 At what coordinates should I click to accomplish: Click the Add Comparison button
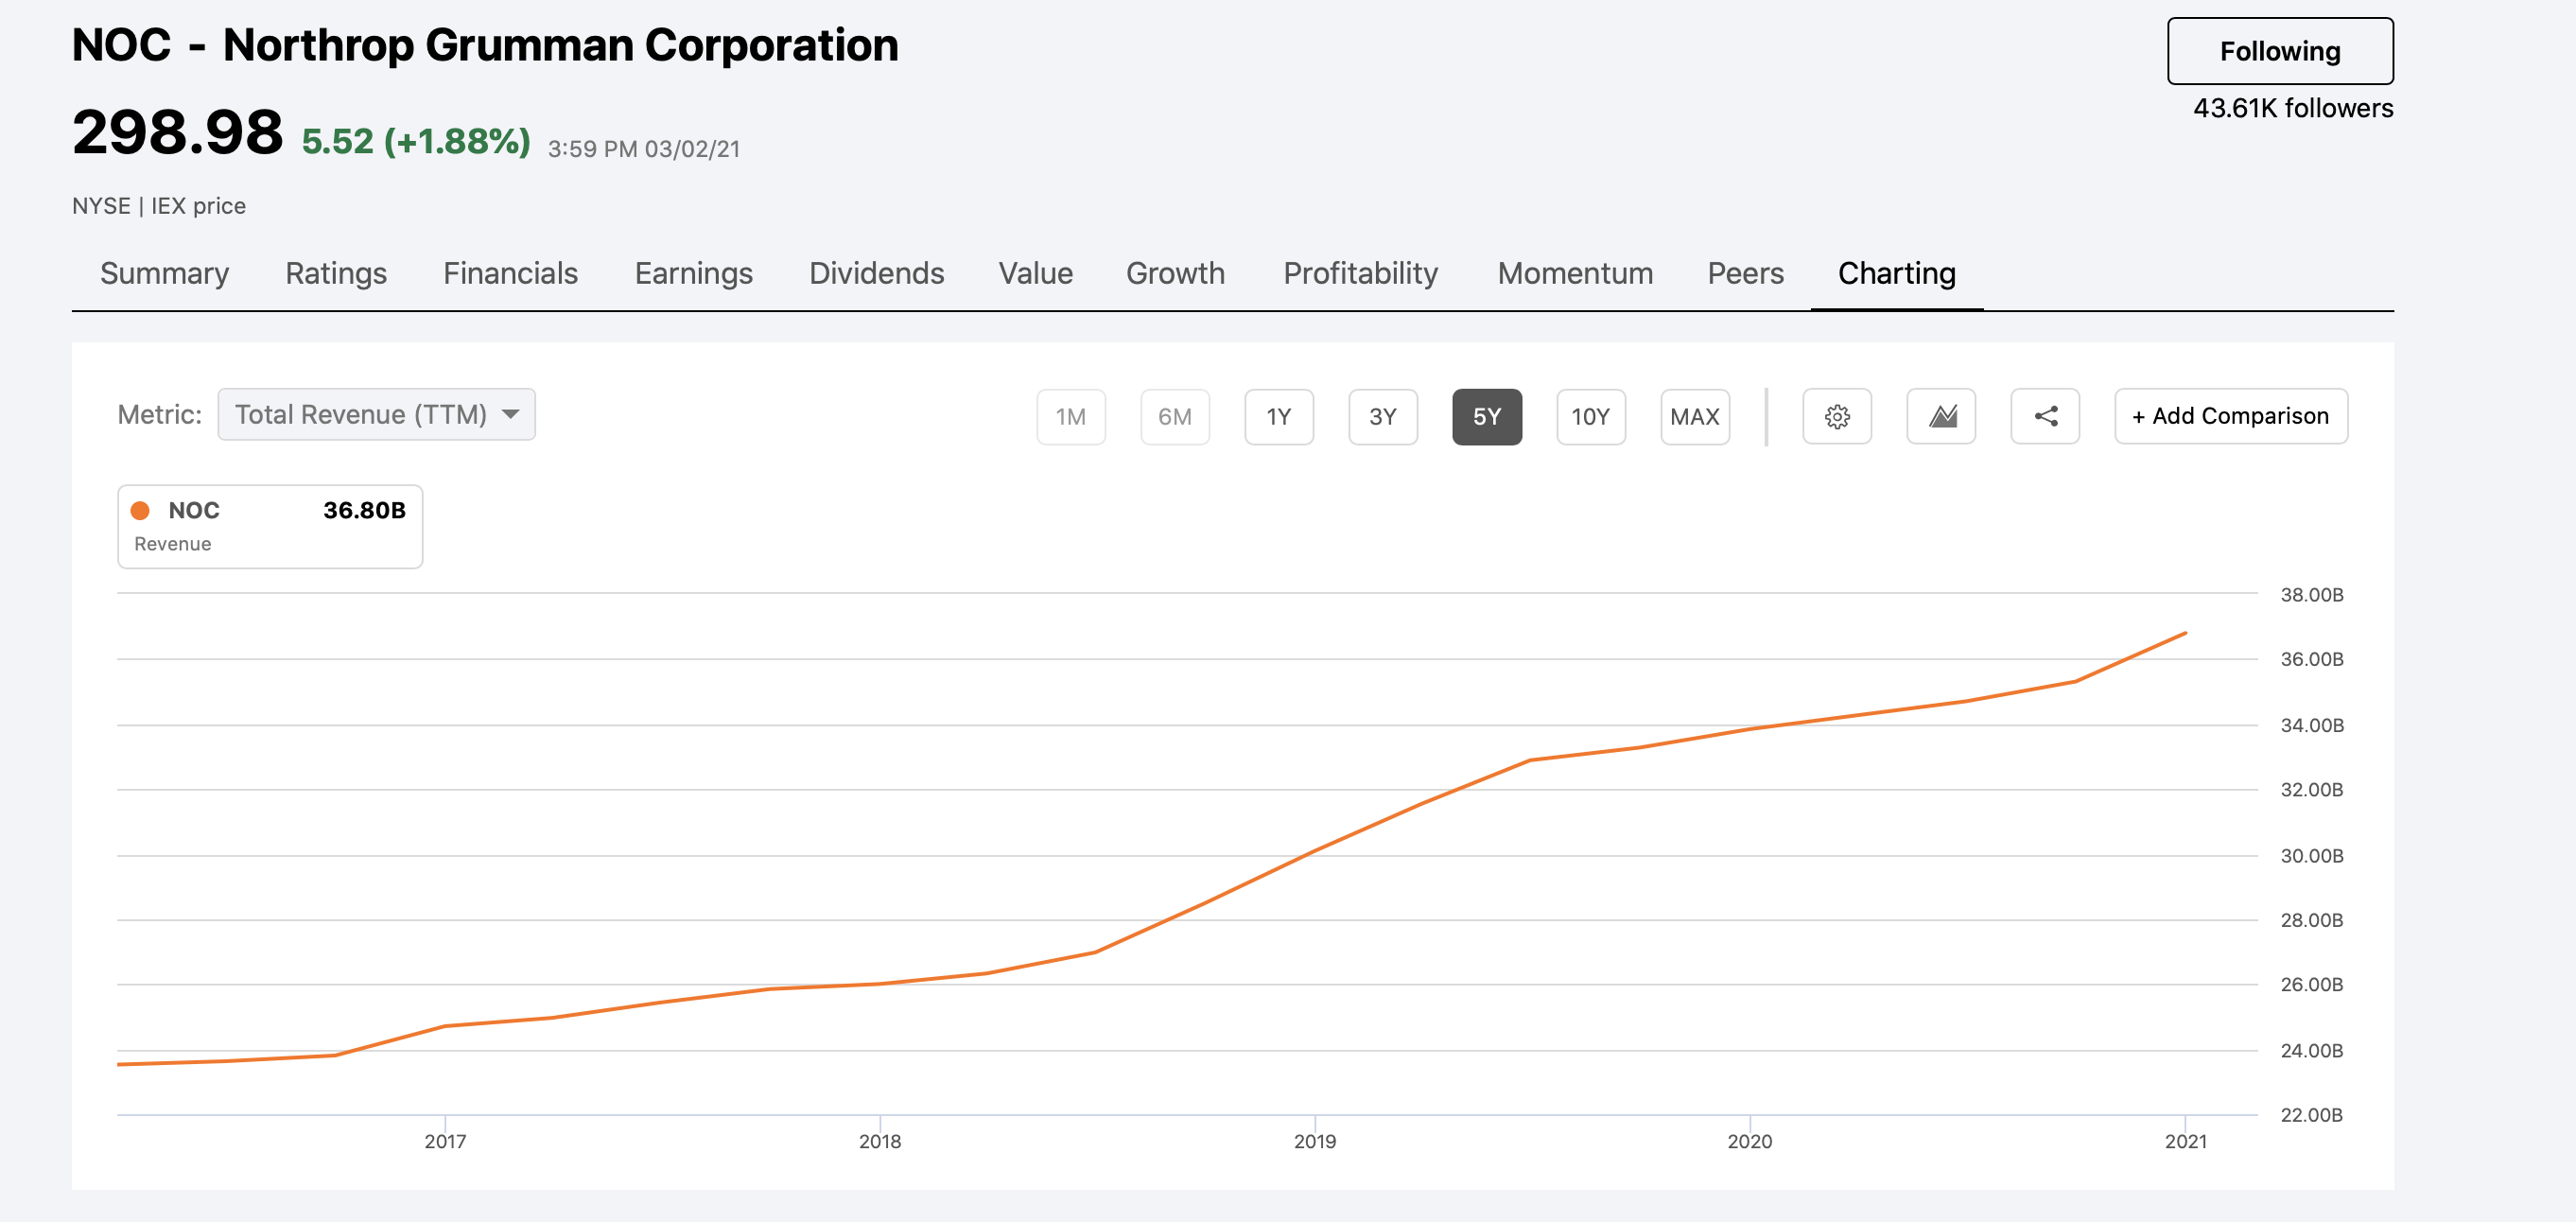click(x=2231, y=416)
